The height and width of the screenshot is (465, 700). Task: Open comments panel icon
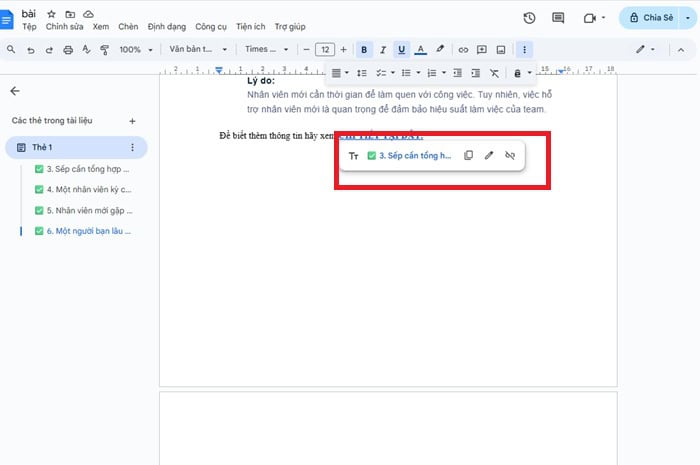pos(558,18)
